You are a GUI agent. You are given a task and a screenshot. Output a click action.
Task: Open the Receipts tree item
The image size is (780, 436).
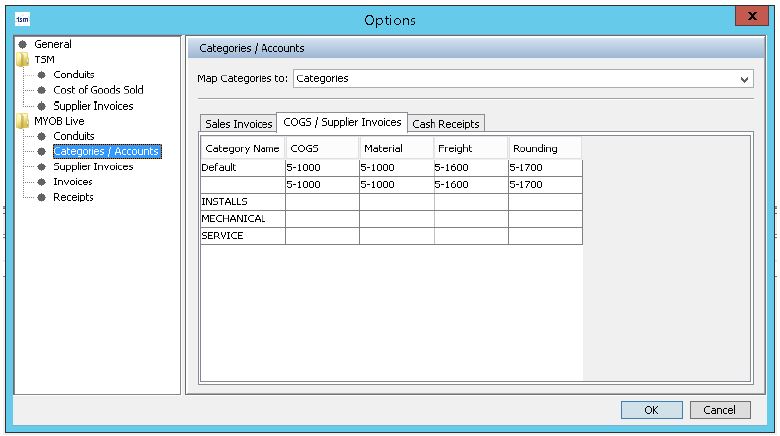[x=73, y=197]
